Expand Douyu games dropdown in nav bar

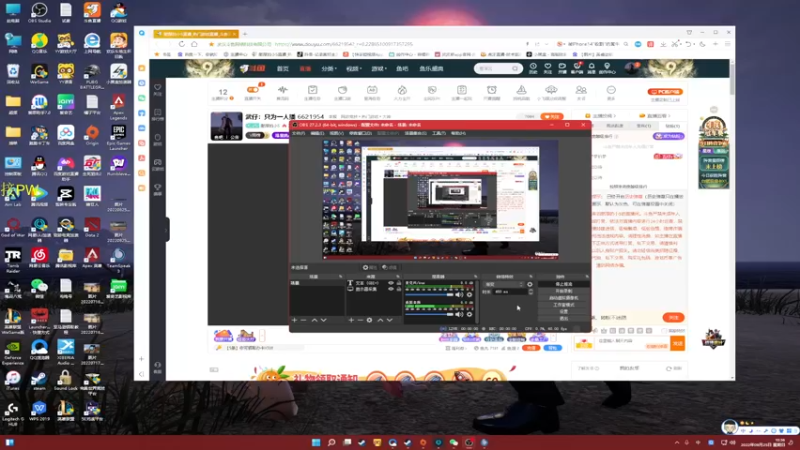coord(379,68)
